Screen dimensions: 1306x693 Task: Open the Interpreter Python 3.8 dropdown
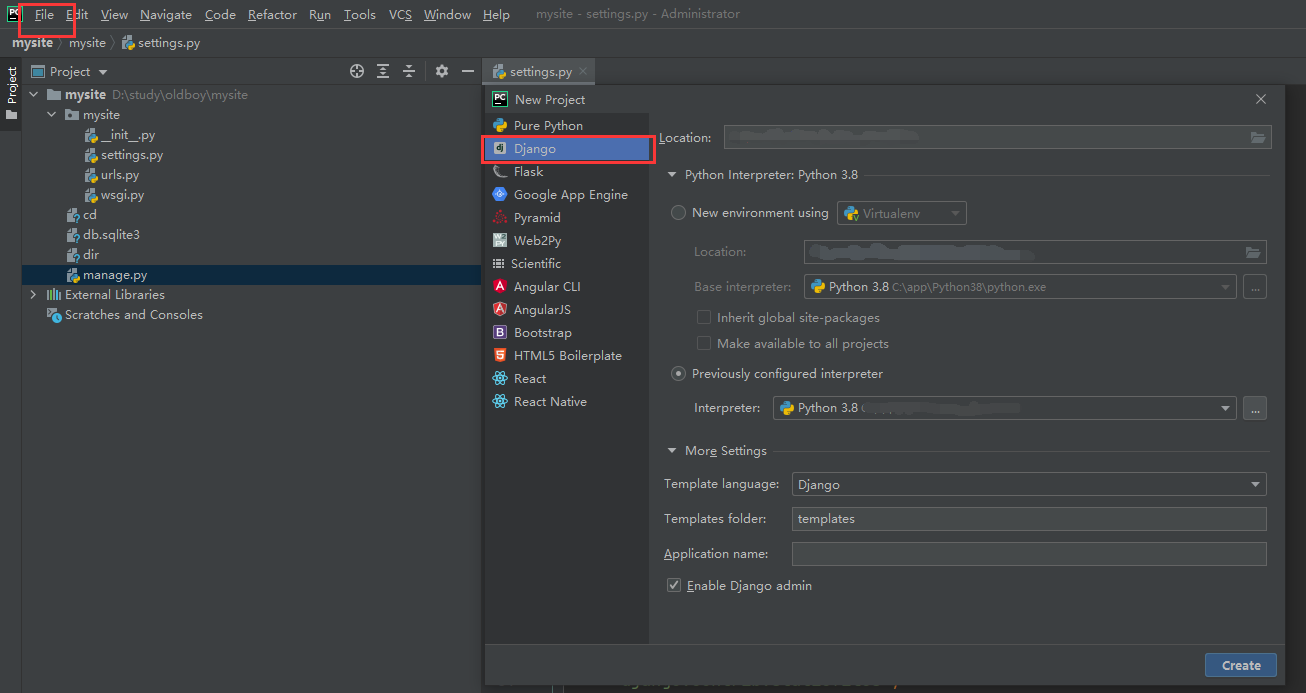point(1005,408)
